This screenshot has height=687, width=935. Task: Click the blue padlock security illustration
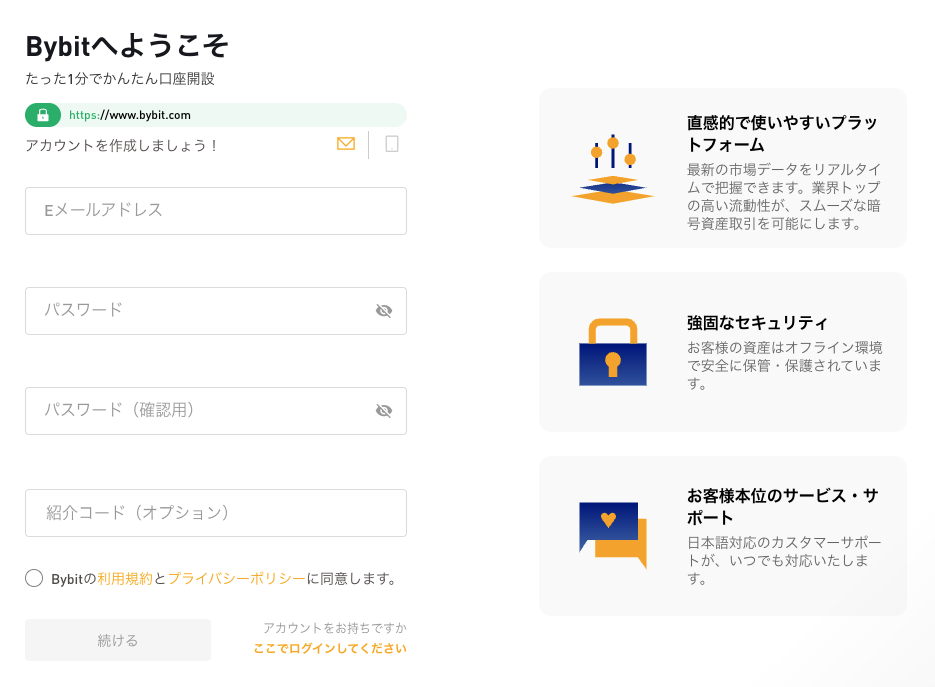point(613,352)
